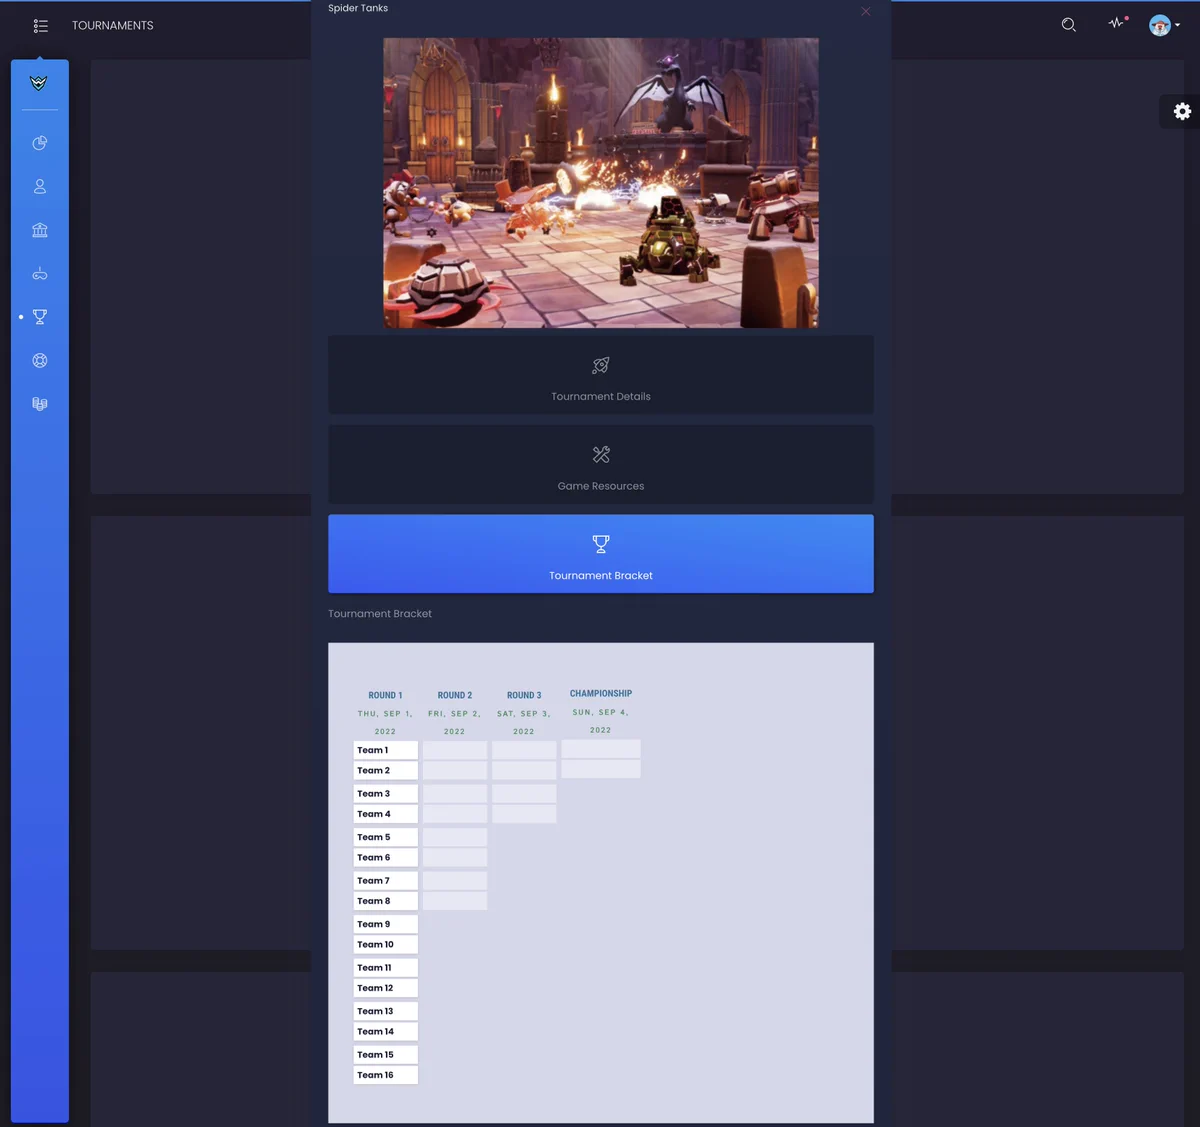Image resolution: width=1200 pixels, height=1127 pixels.
Task: Expand the user avatar dropdown
Action: [x=1165, y=25]
